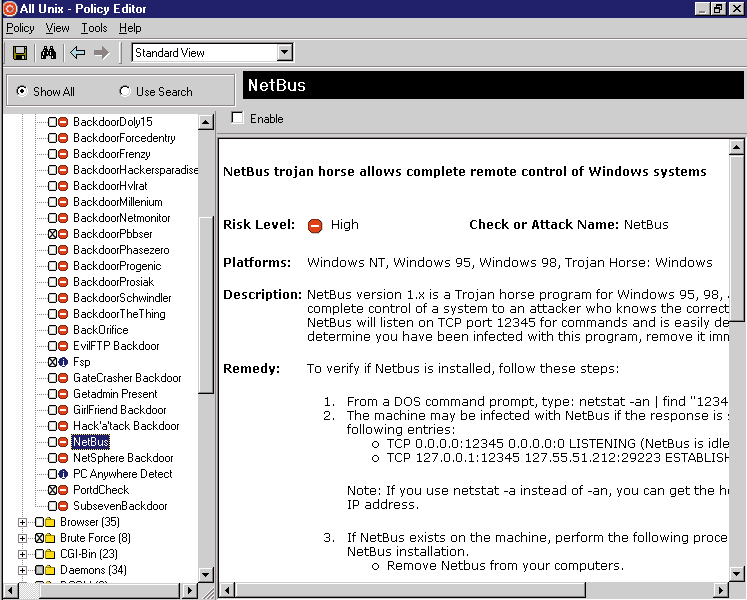Check the Browser folder checkbox
This screenshot has height=600, width=747.
[40, 522]
